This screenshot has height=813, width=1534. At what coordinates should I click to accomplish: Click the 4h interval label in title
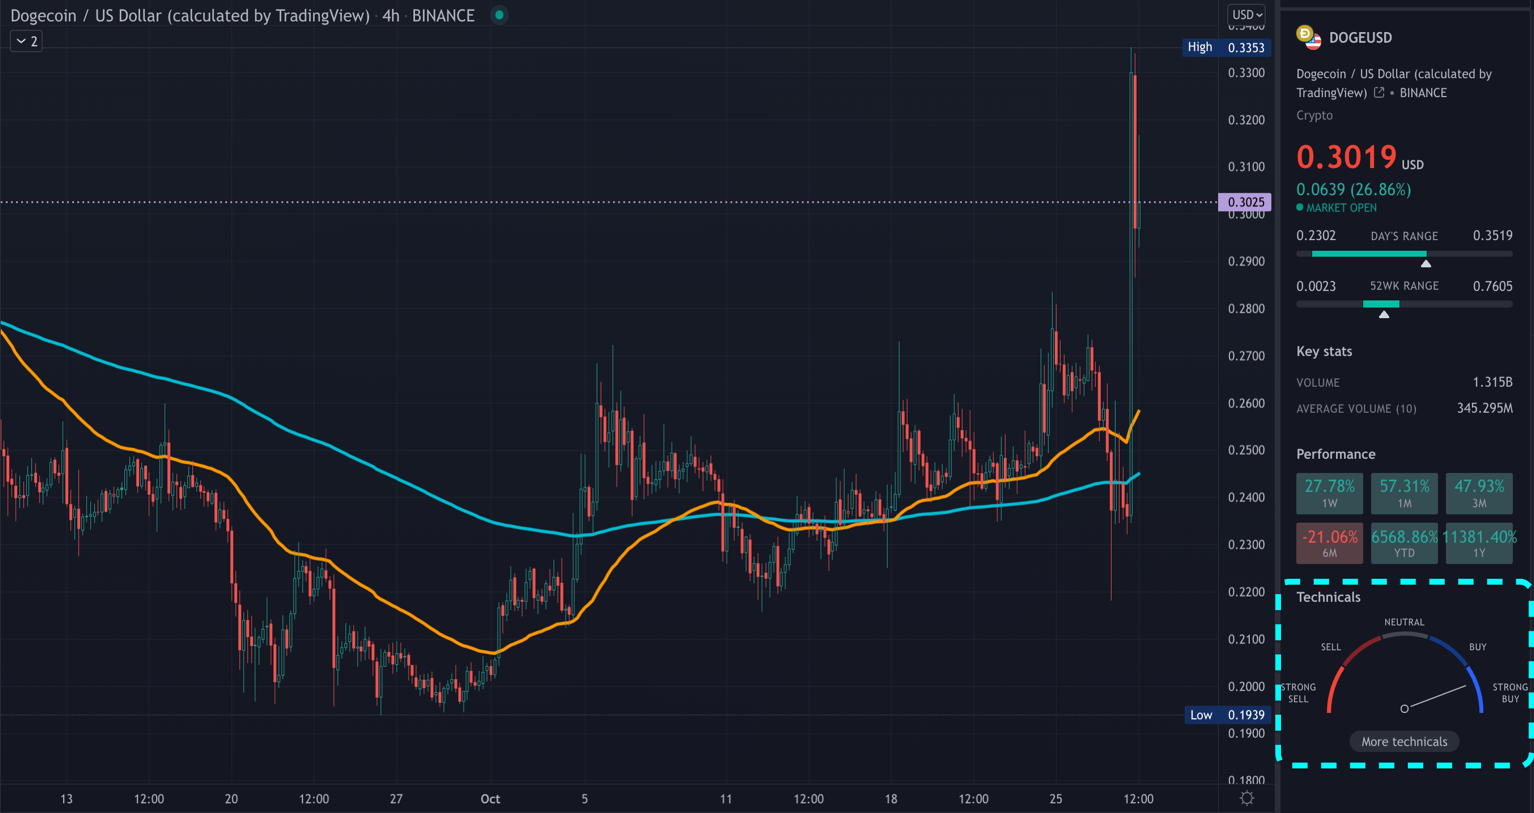391,16
